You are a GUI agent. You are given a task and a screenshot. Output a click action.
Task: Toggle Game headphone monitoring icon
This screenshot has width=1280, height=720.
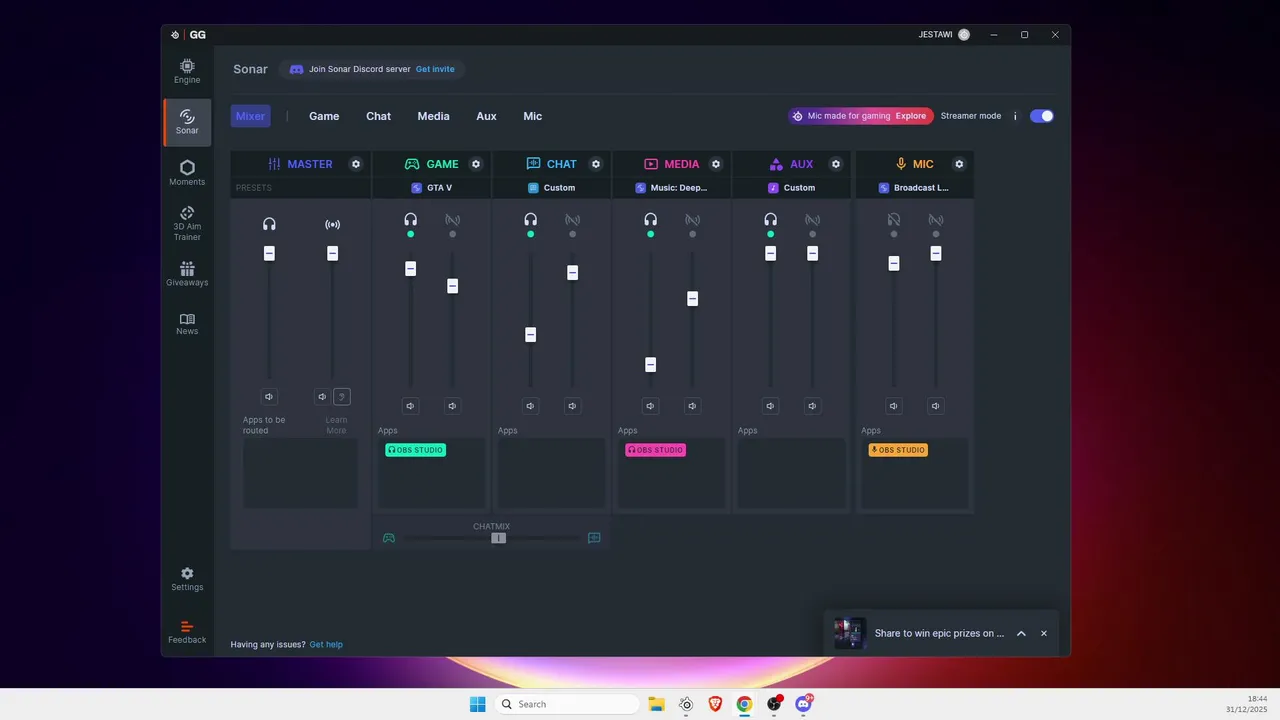click(411, 220)
